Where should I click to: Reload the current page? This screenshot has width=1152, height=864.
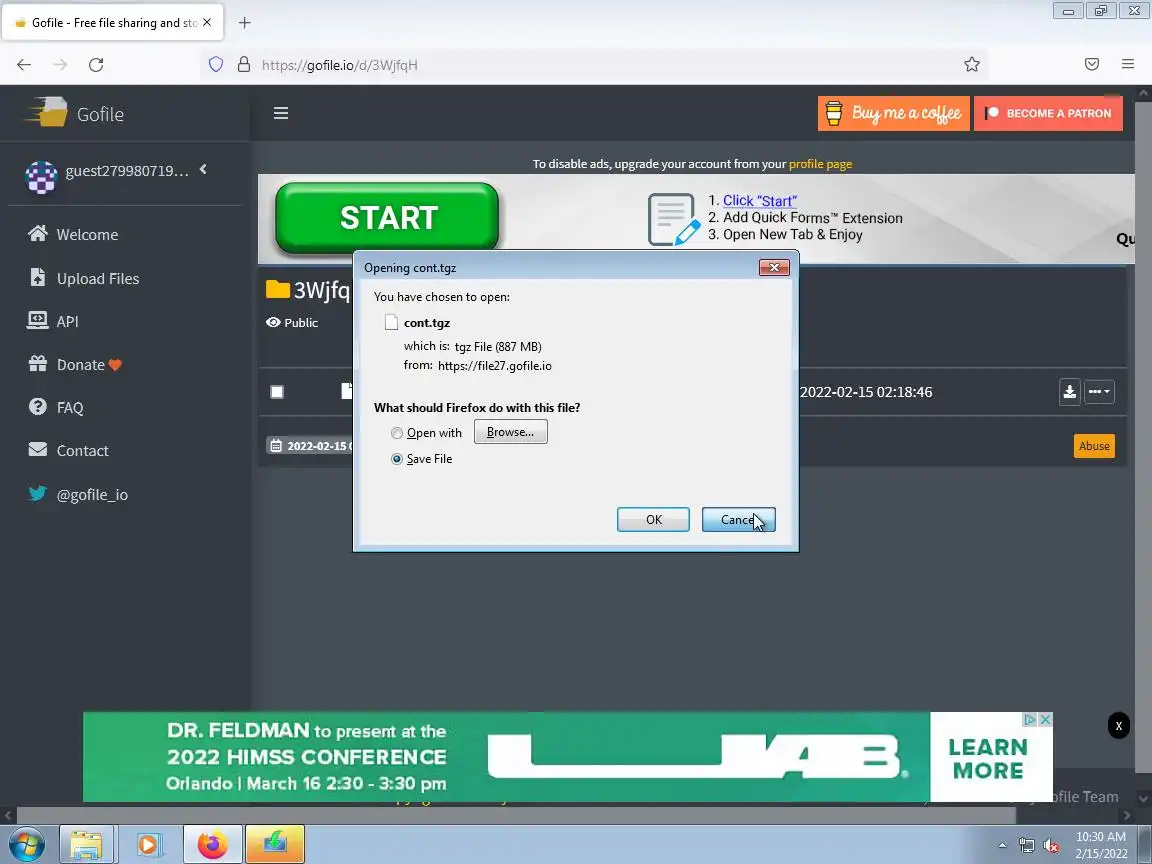pyautogui.click(x=96, y=65)
